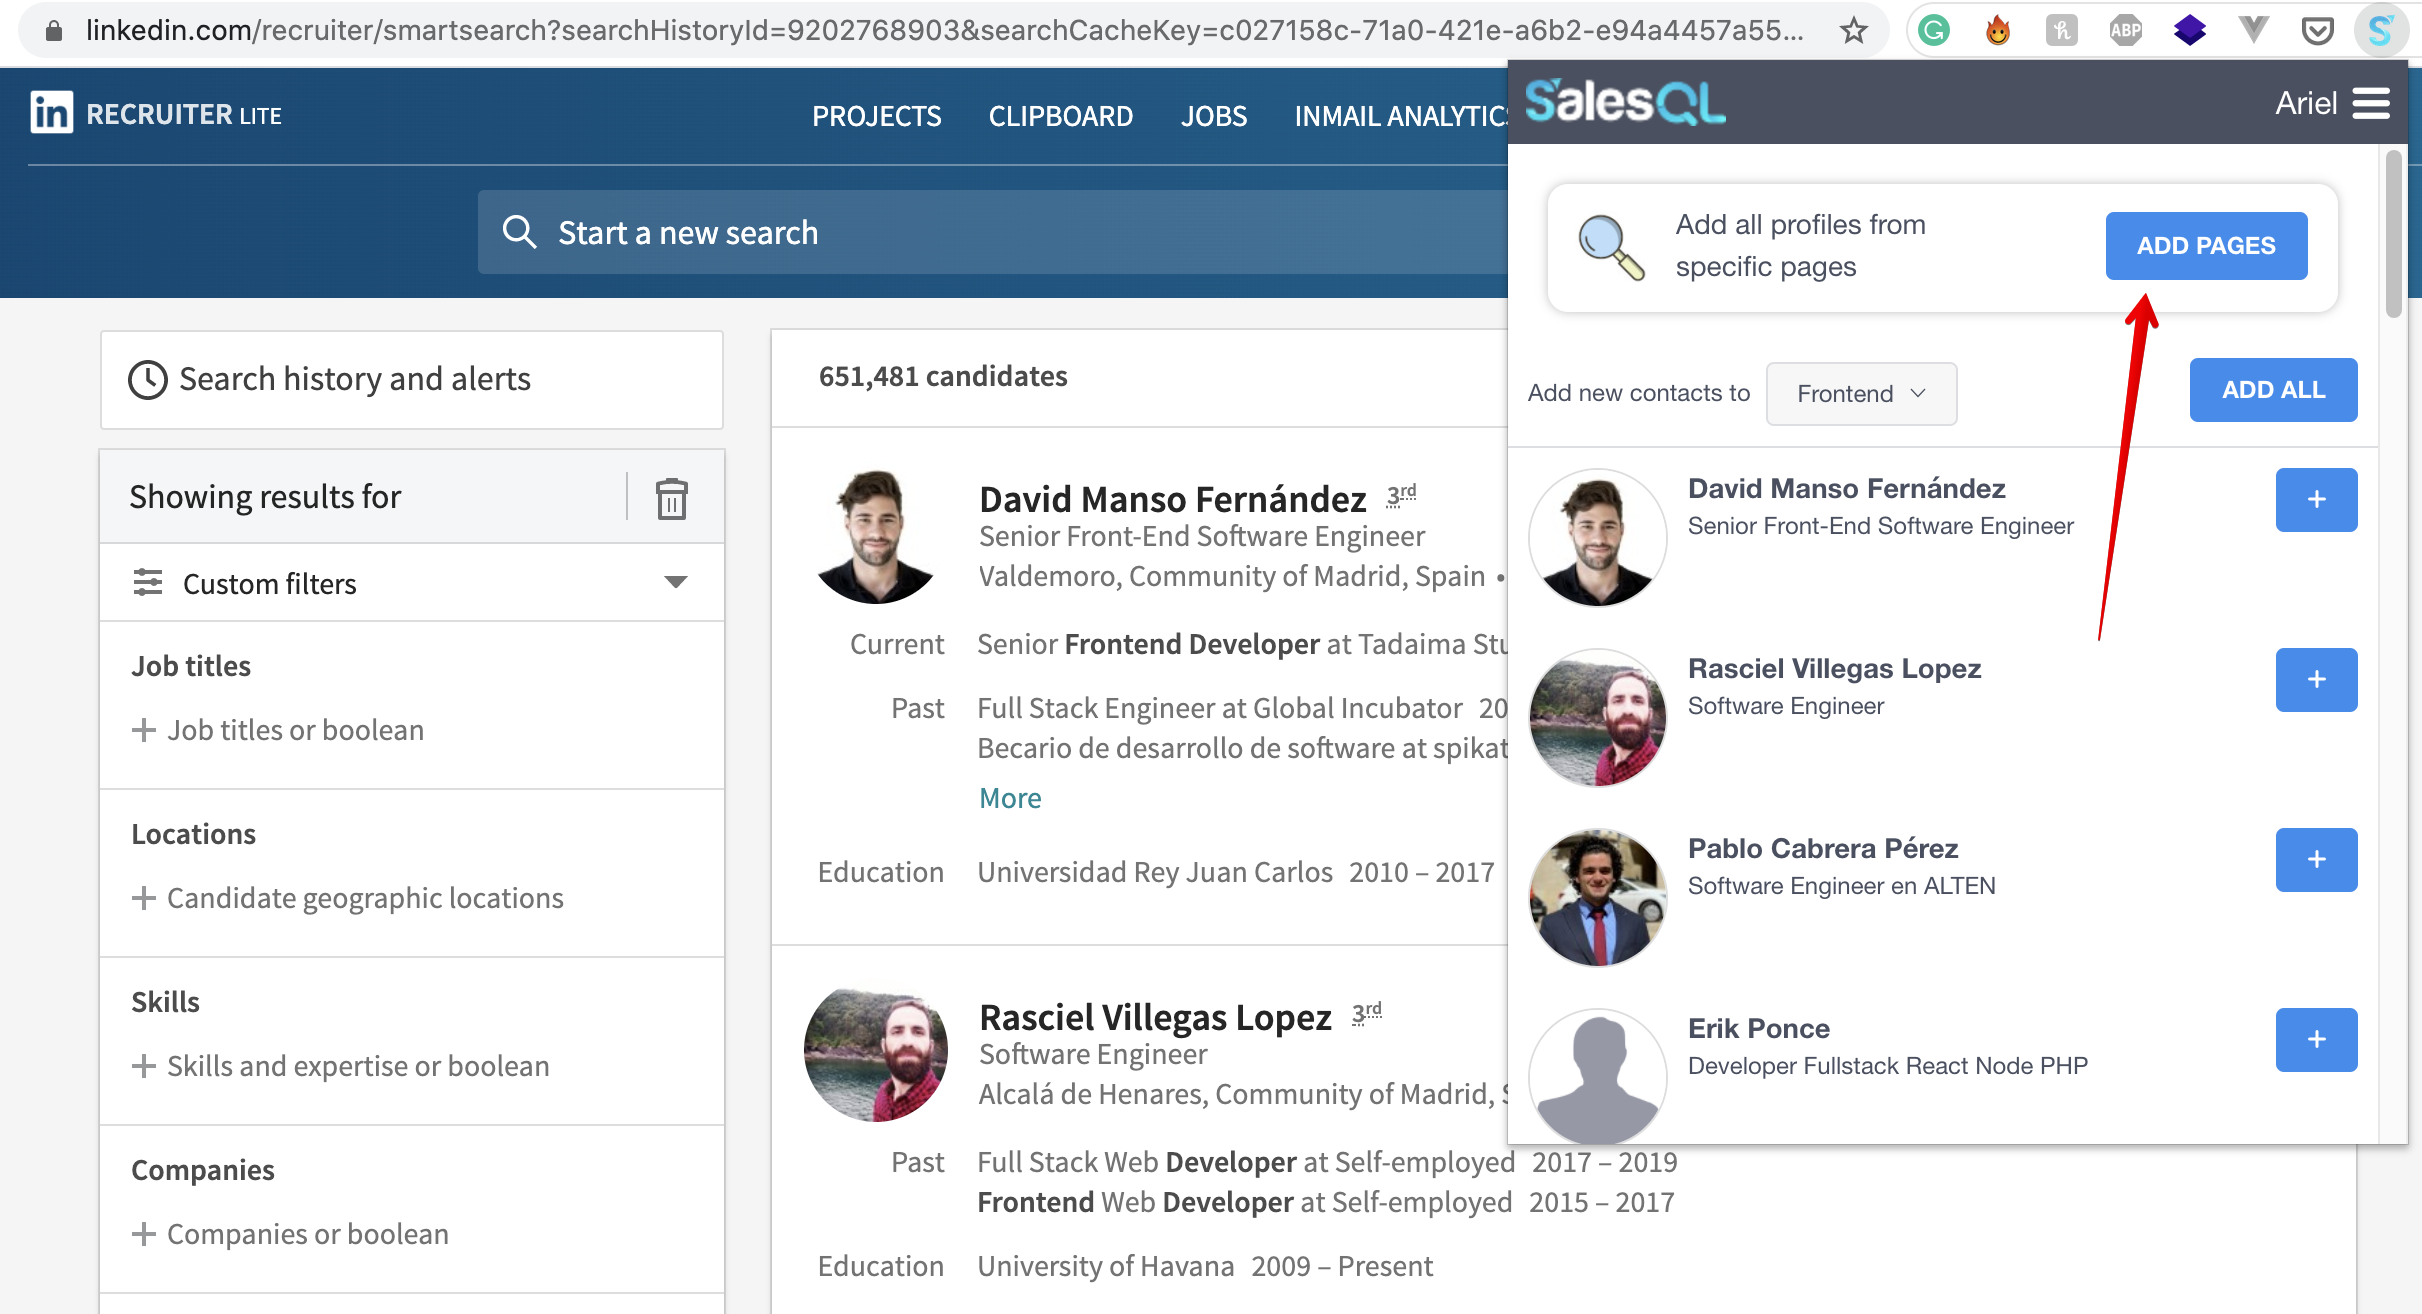The width and height of the screenshot is (2422, 1314).
Task: Click the trash icon to clear filters
Action: 671,498
